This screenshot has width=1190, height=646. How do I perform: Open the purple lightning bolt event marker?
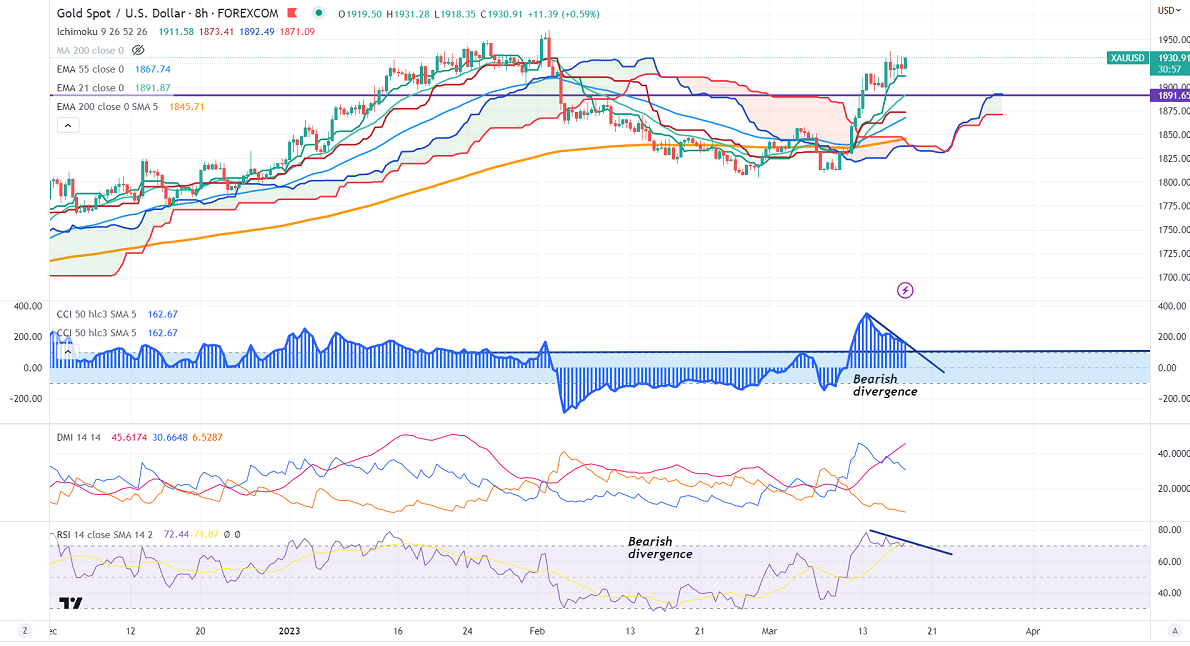click(906, 290)
